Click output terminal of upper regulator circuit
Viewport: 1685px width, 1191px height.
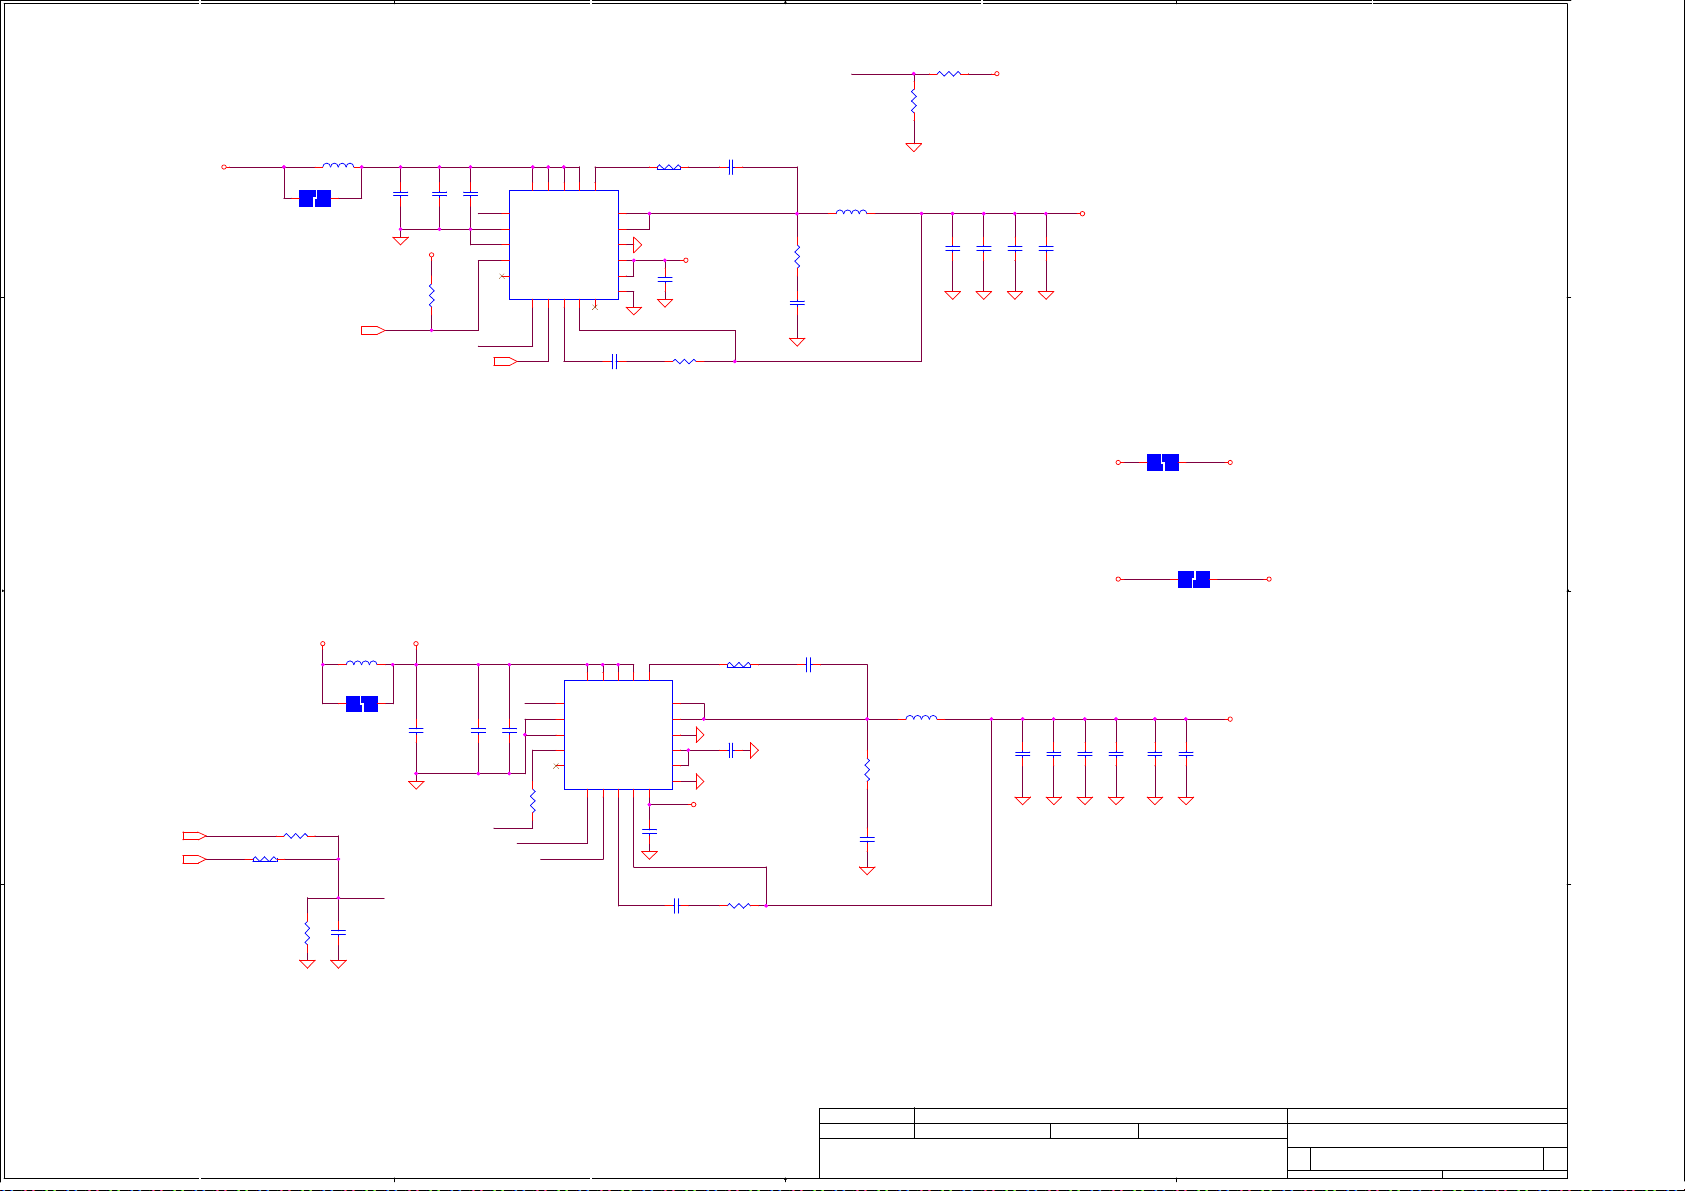1082,213
